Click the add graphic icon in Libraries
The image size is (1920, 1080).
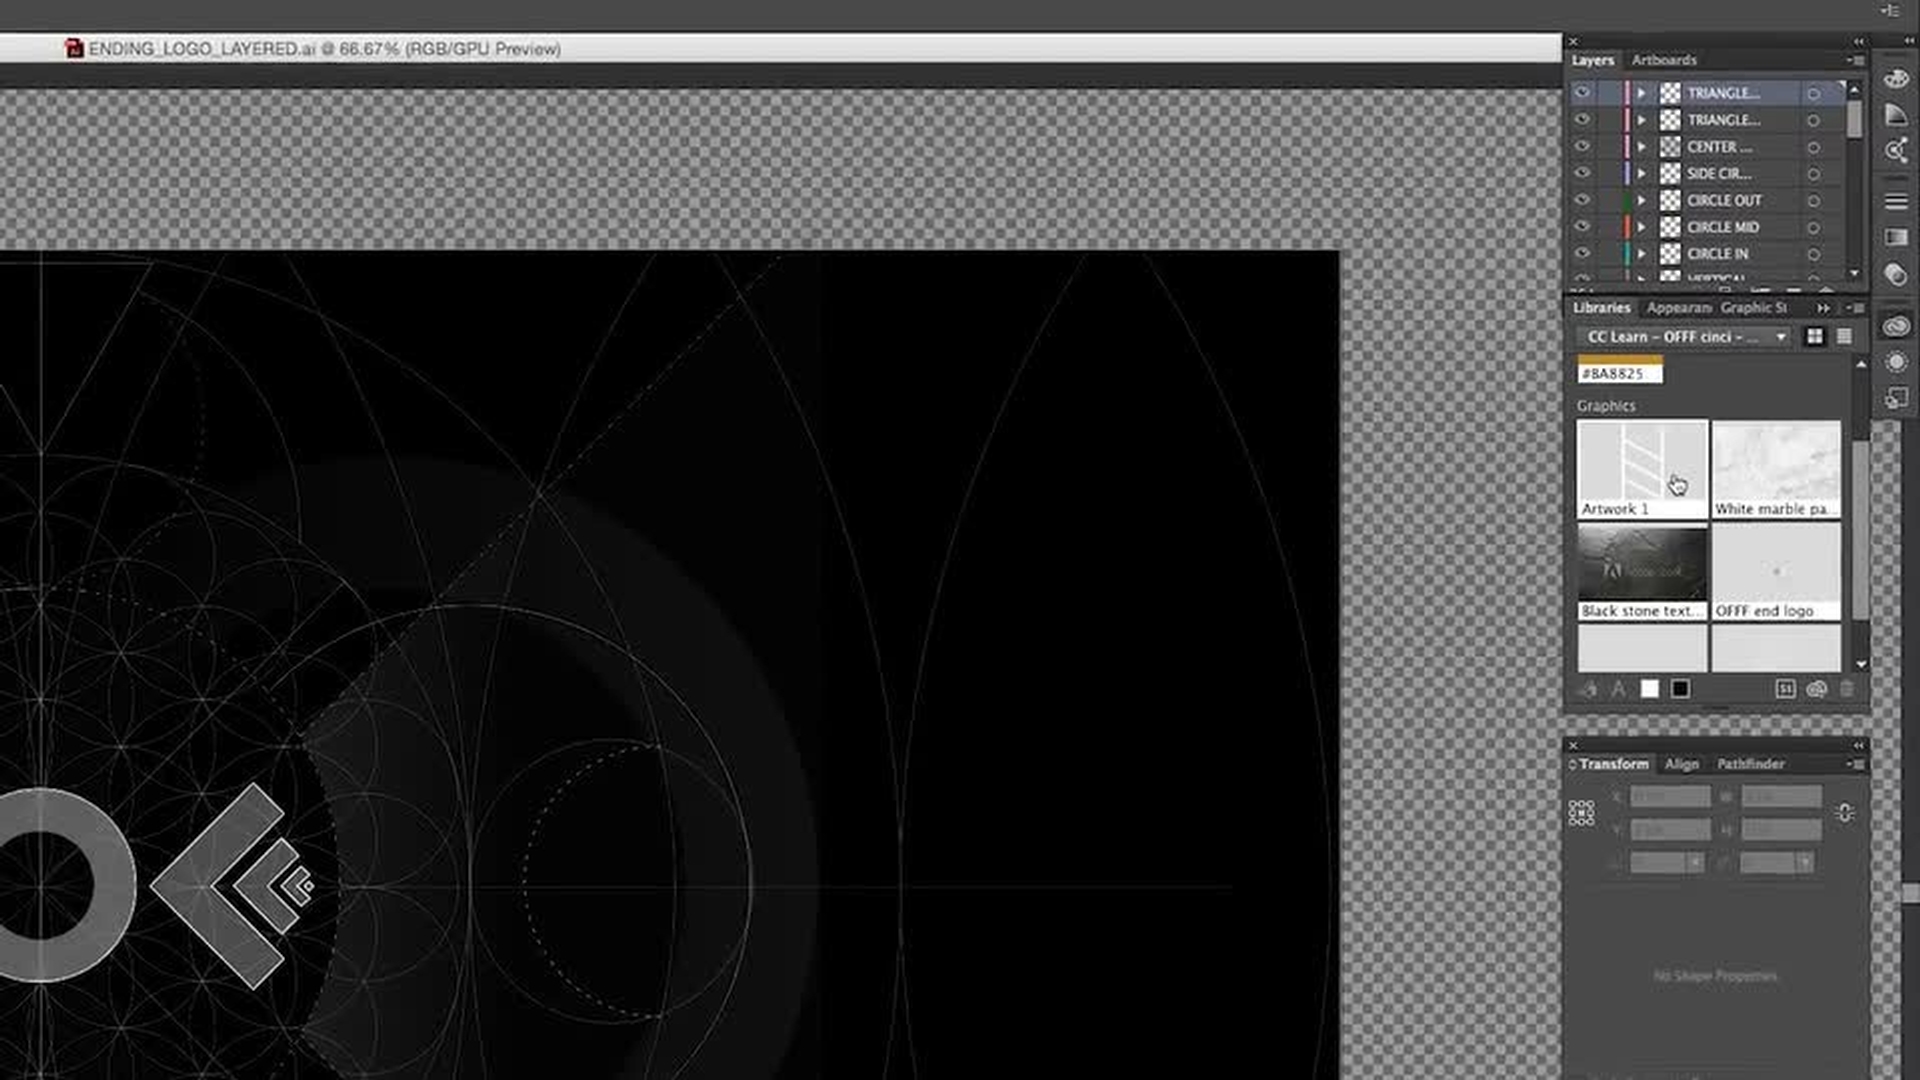click(1588, 689)
